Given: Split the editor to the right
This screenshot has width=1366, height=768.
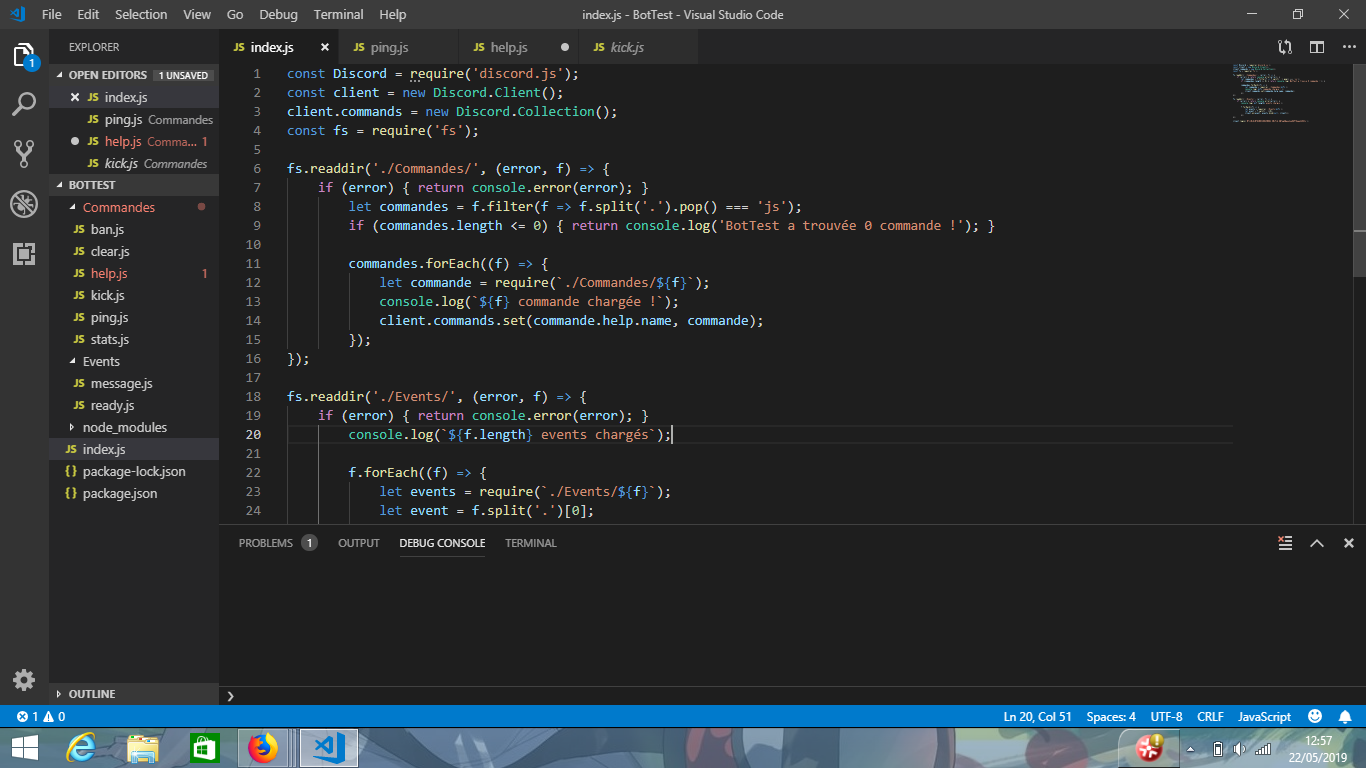Looking at the screenshot, I should click(1317, 47).
